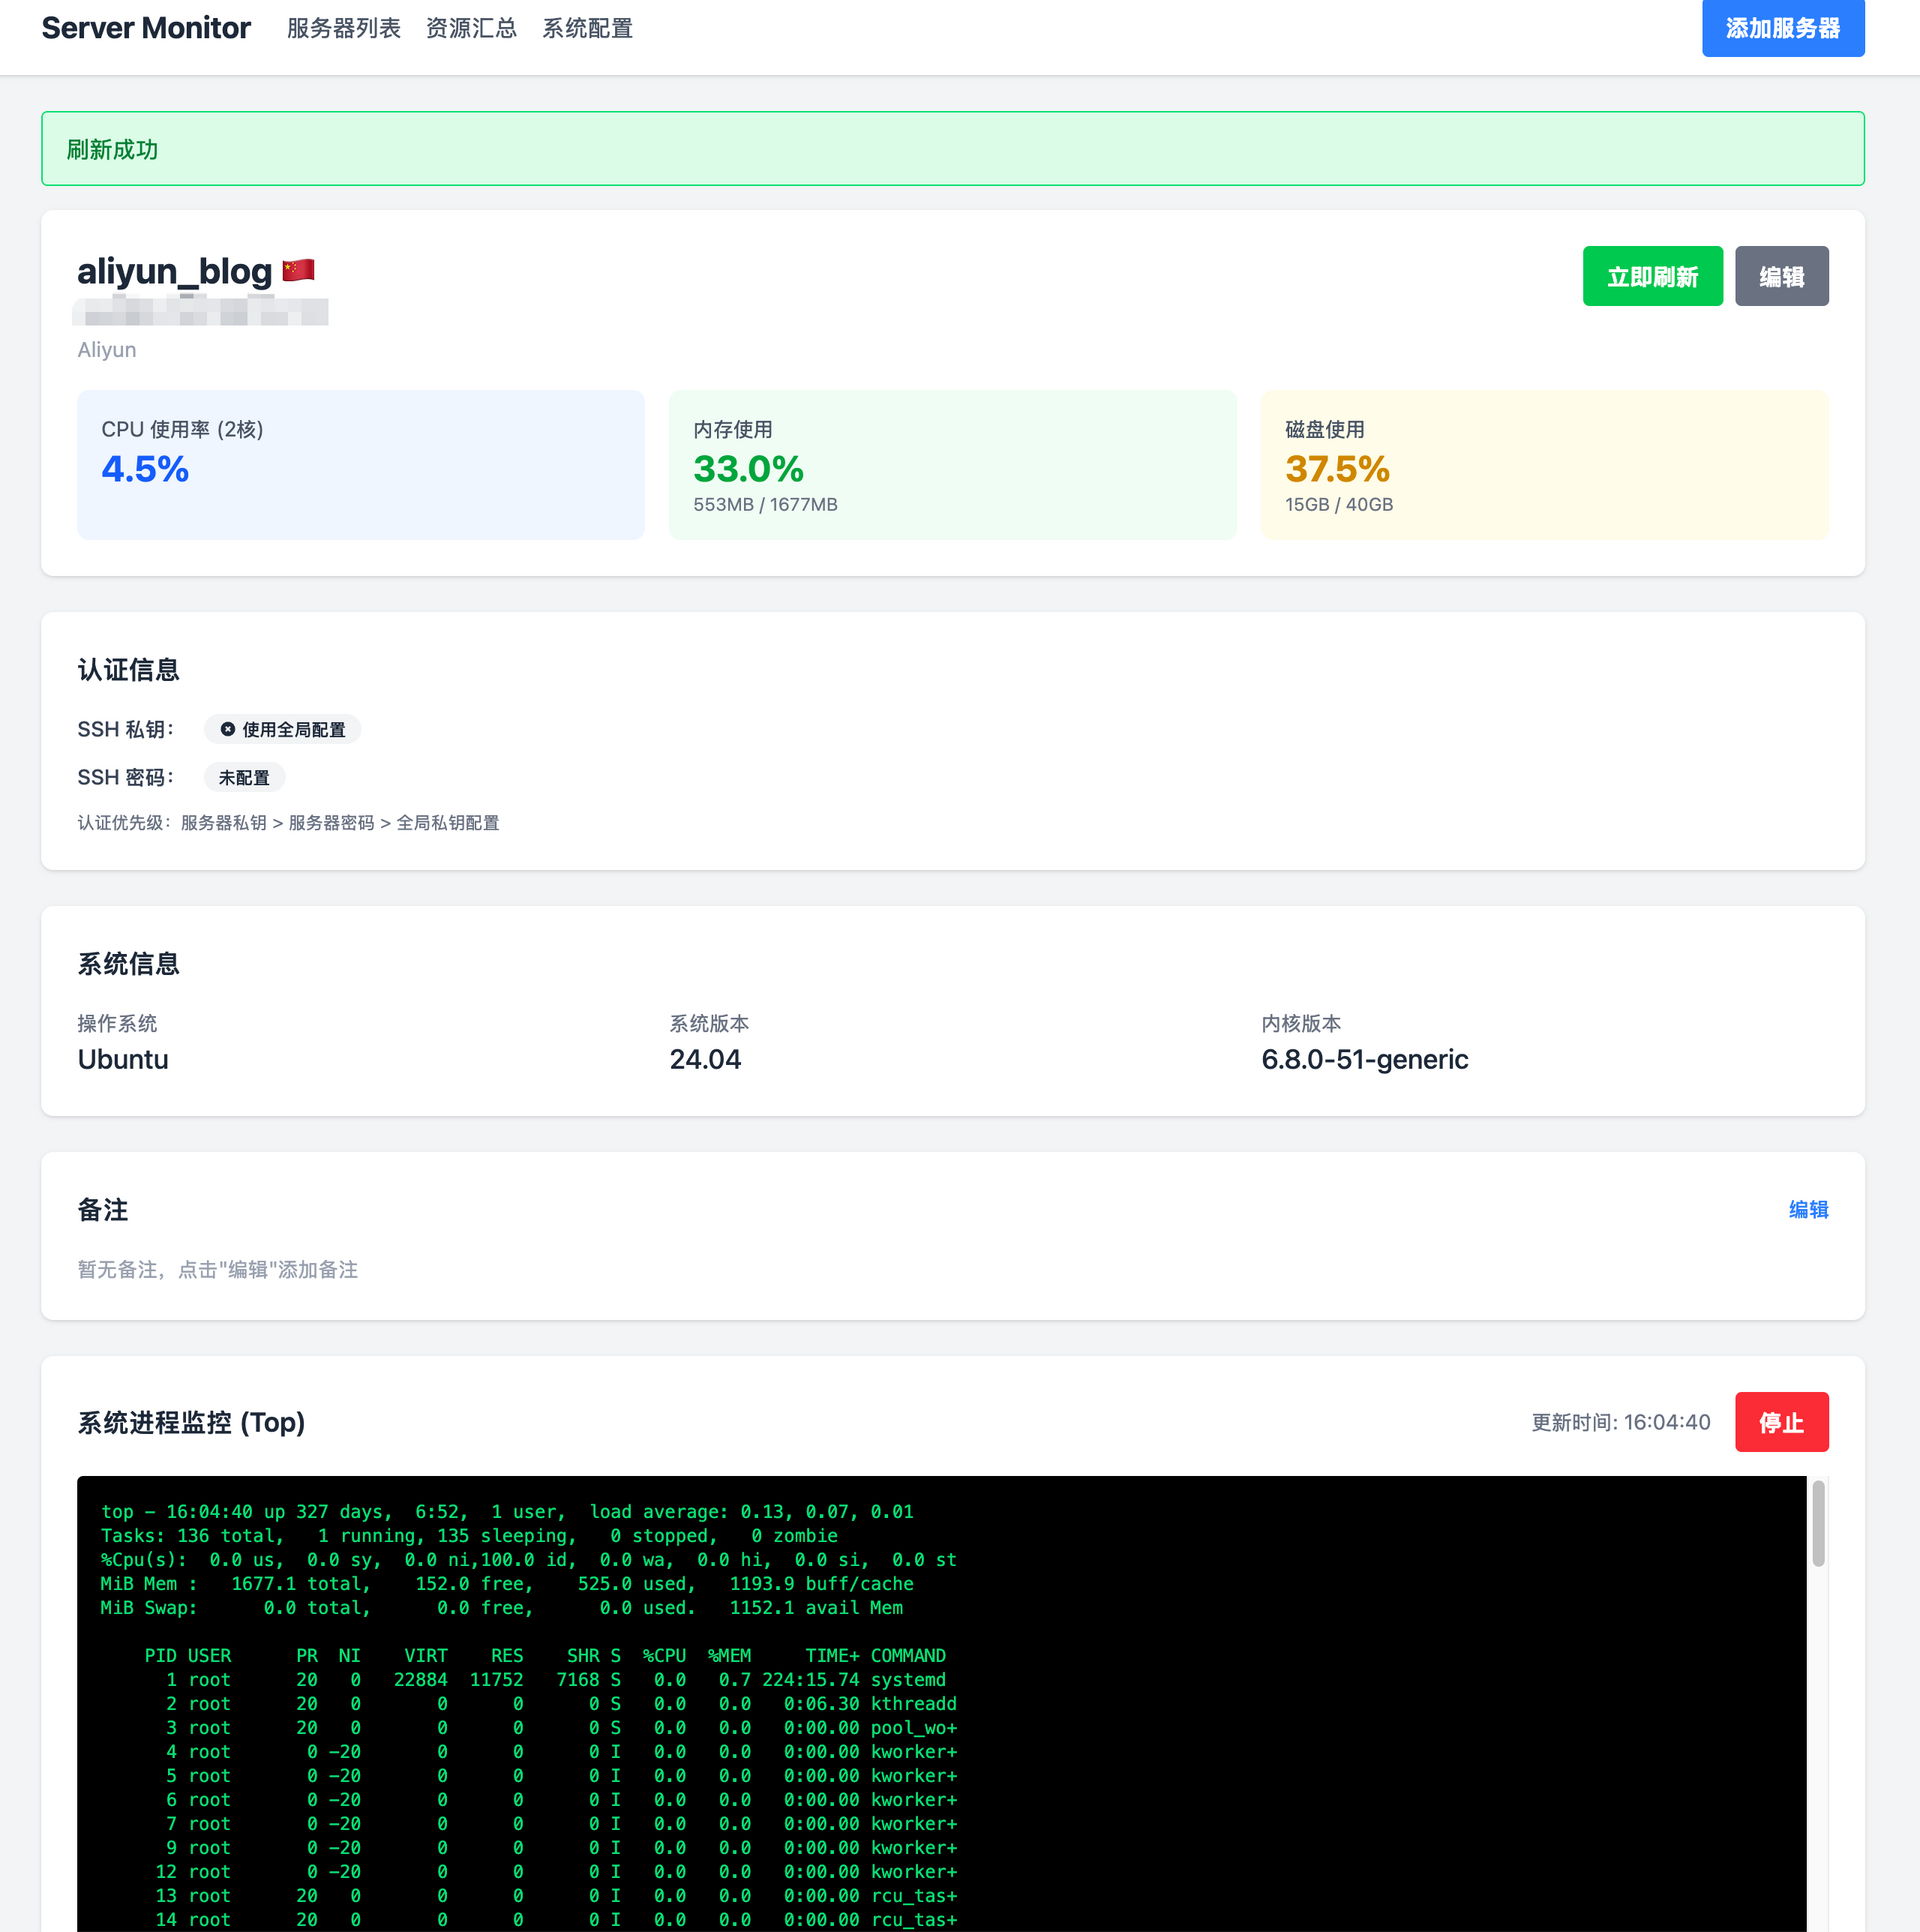Click the 更新时间 16:04:40 label
This screenshot has height=1932, width=1920.
1621,1422
